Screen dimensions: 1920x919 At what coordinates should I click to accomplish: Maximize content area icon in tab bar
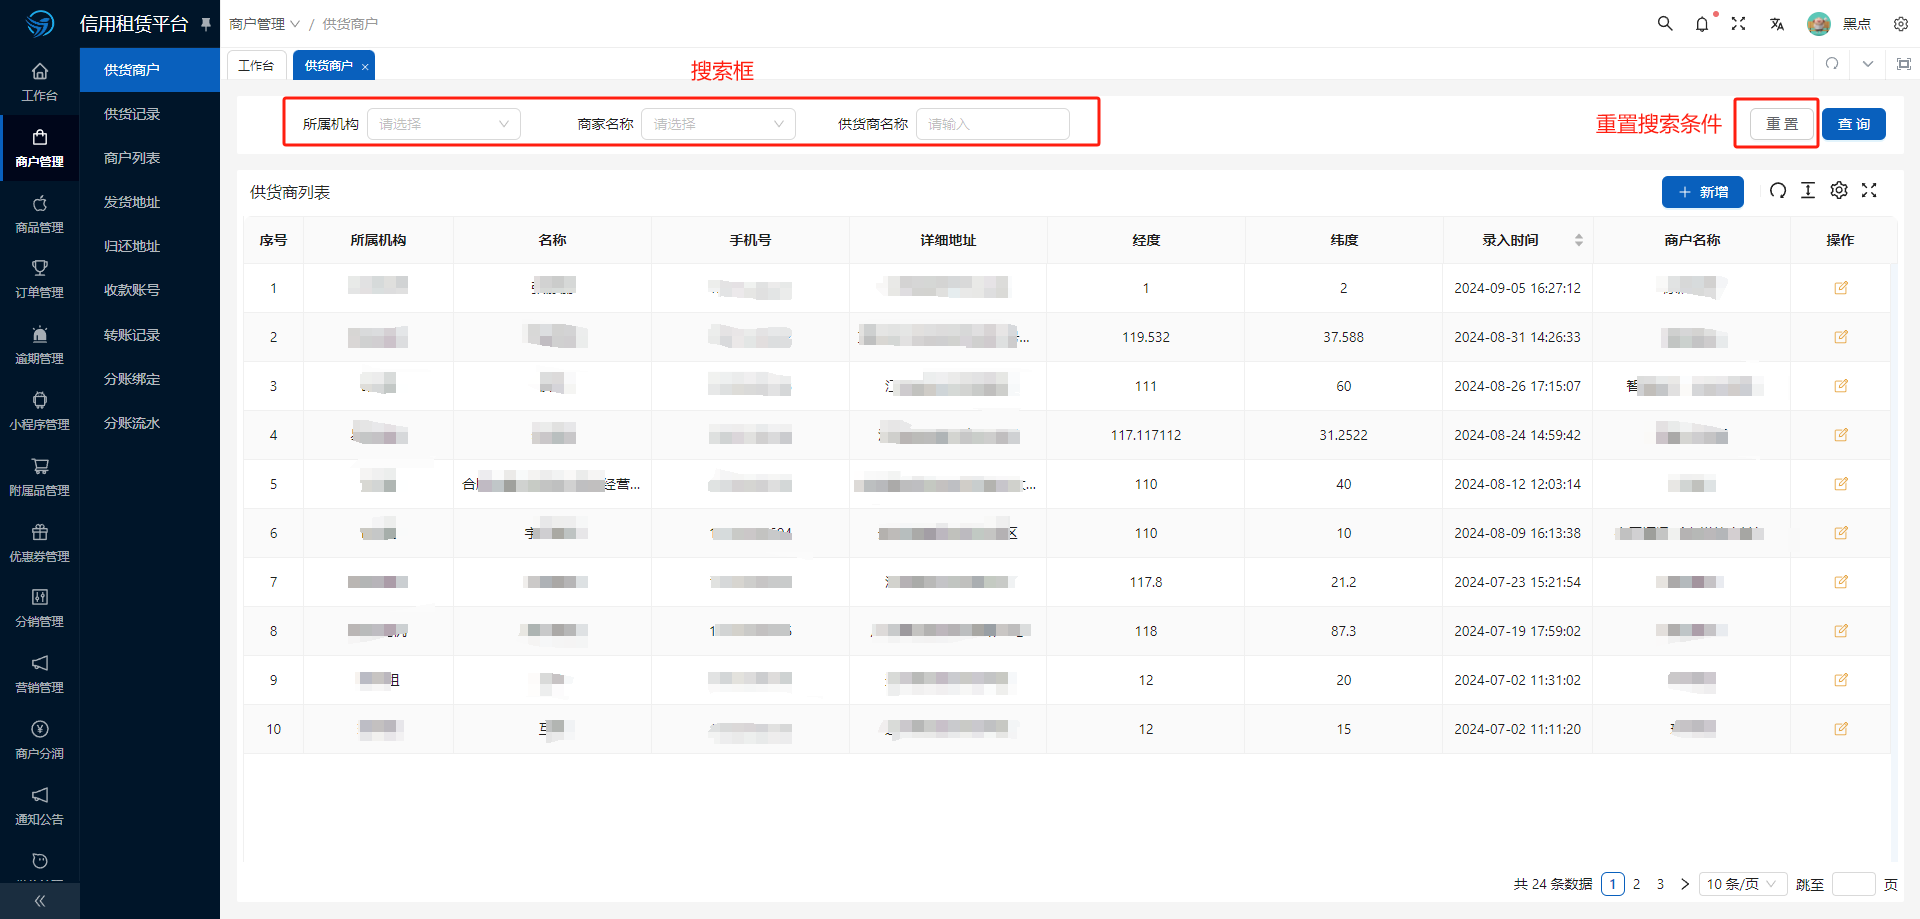point(1904,64)
